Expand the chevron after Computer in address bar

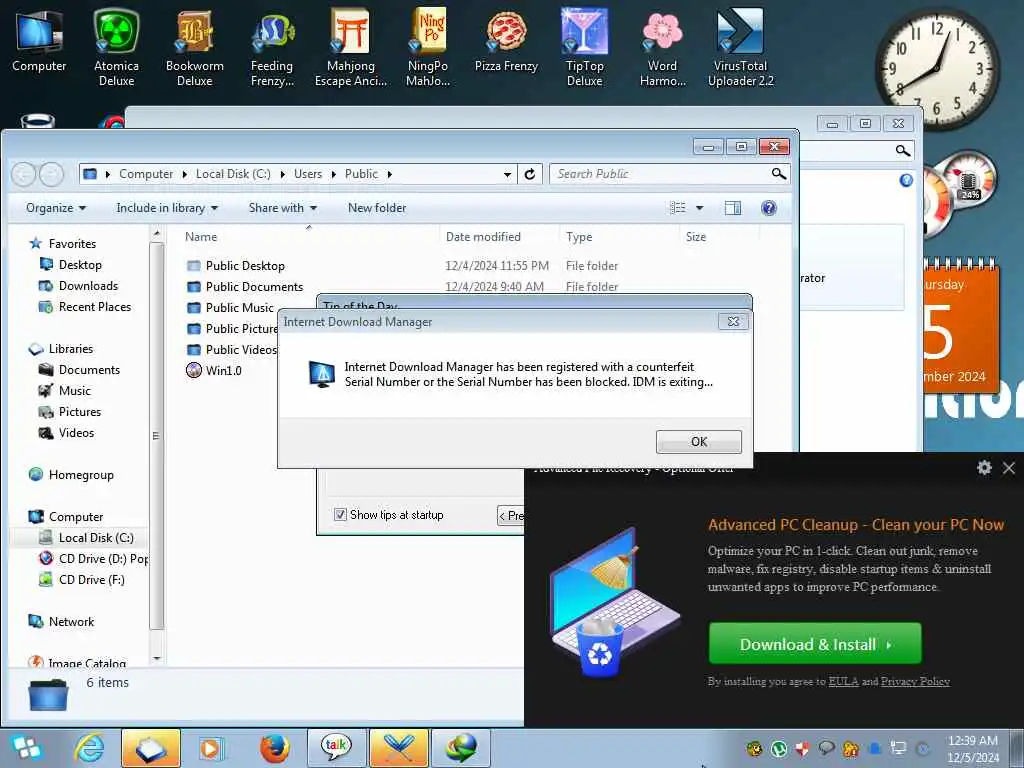pyautogui.click(x=185, y=174)
